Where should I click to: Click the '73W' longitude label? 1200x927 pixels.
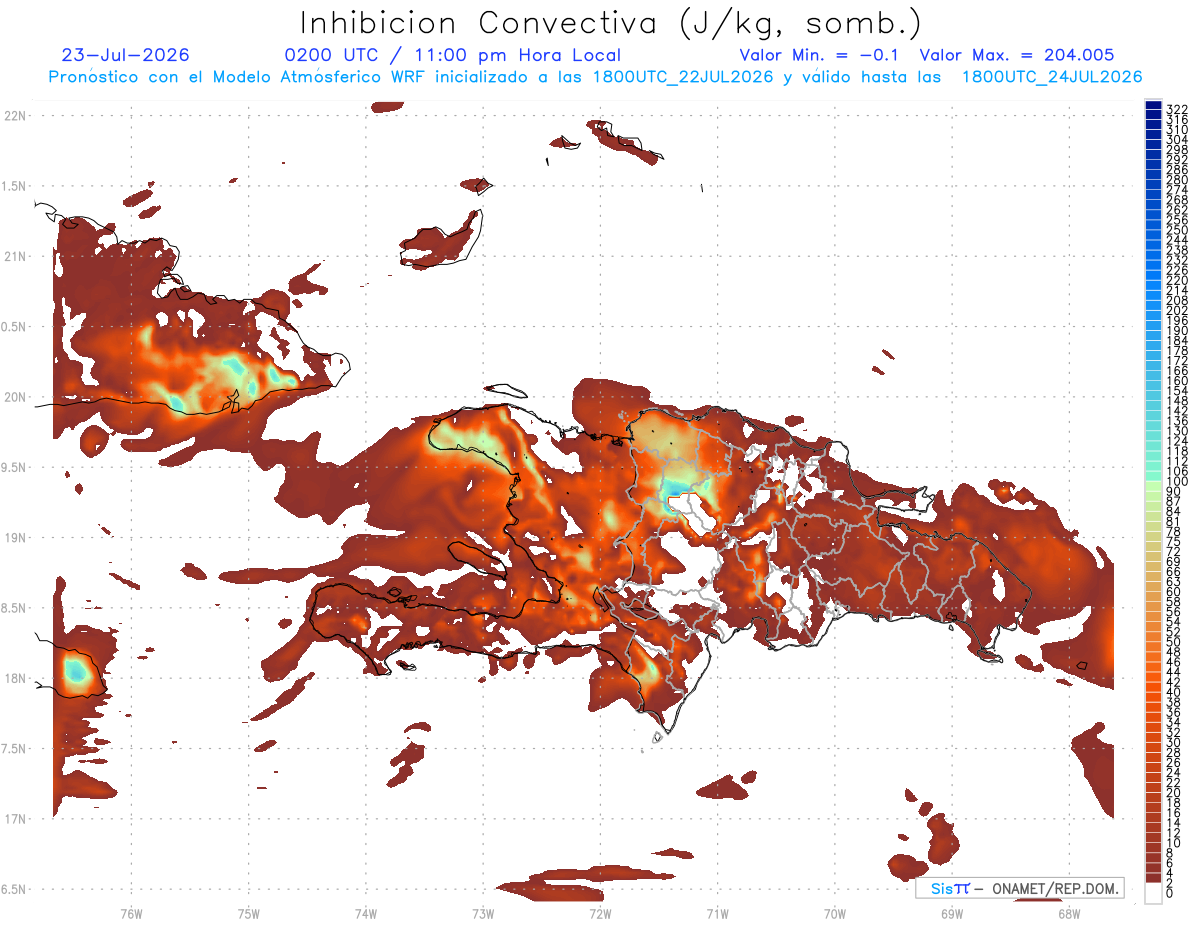[483, 913]
